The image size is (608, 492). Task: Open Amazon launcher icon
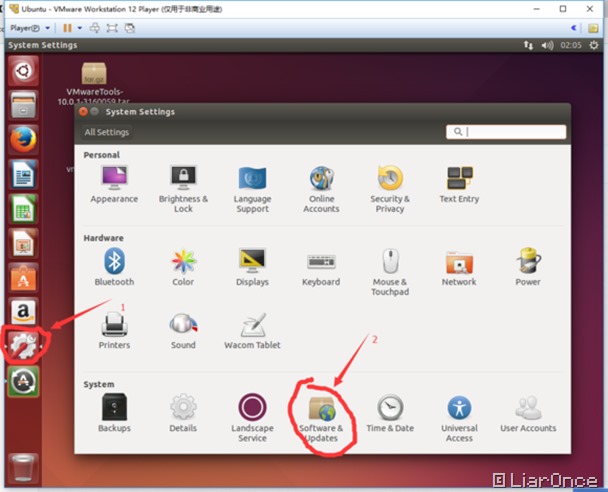23,312
